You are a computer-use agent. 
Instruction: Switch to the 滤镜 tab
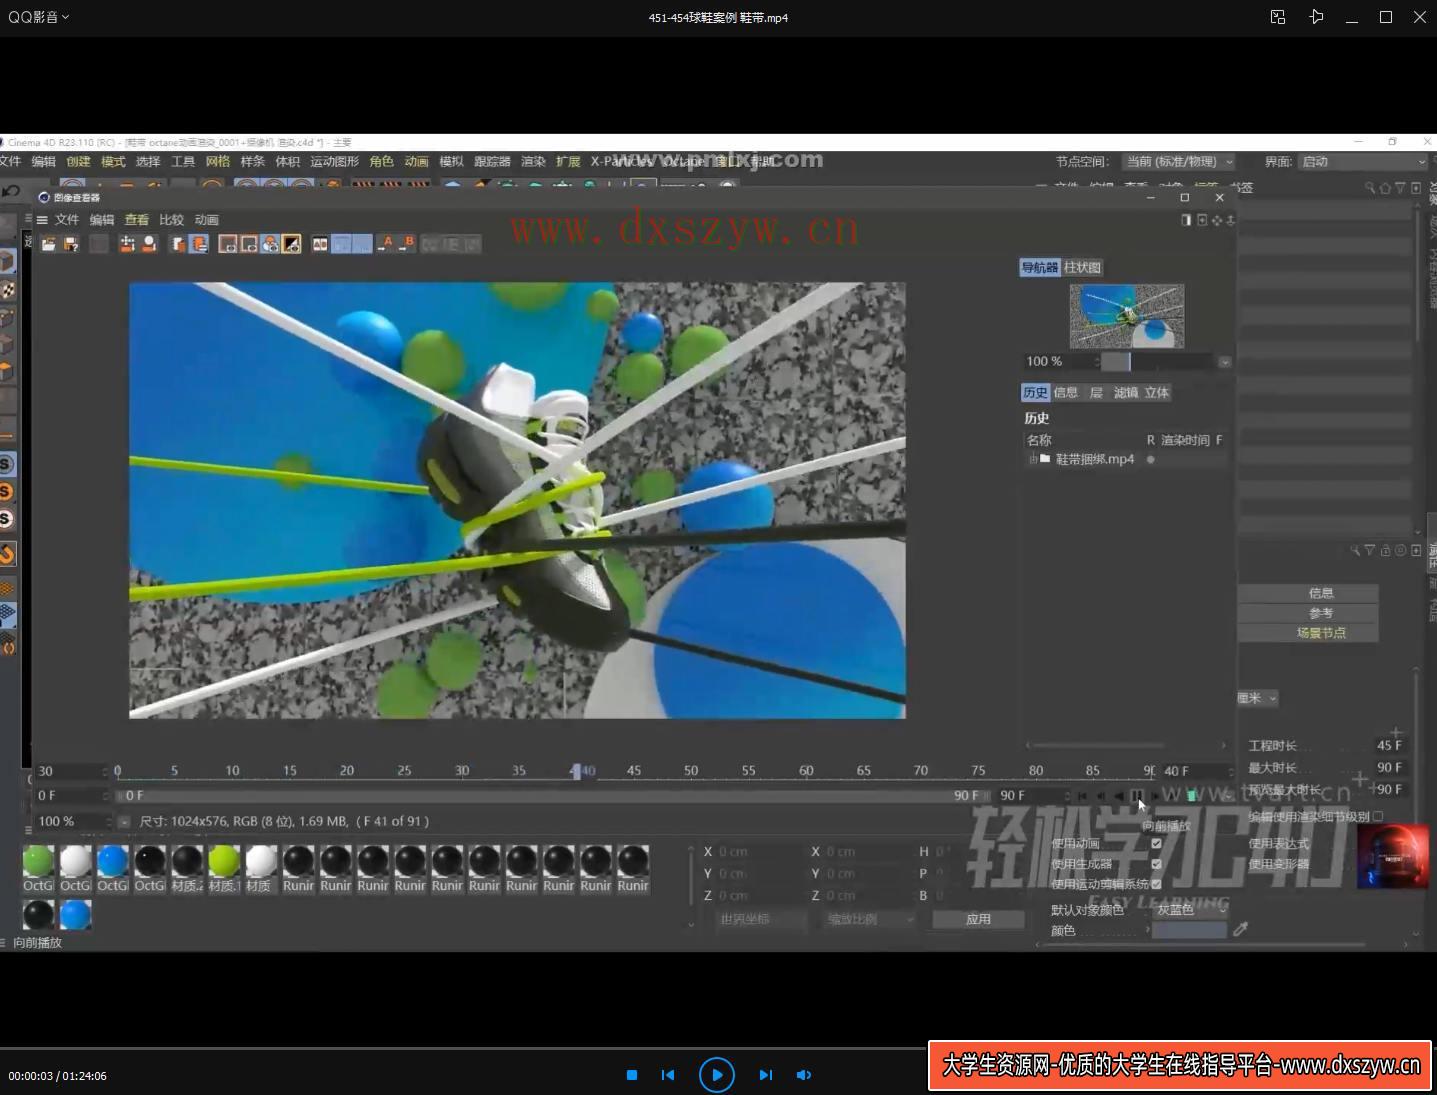(x=1126, y=393)
